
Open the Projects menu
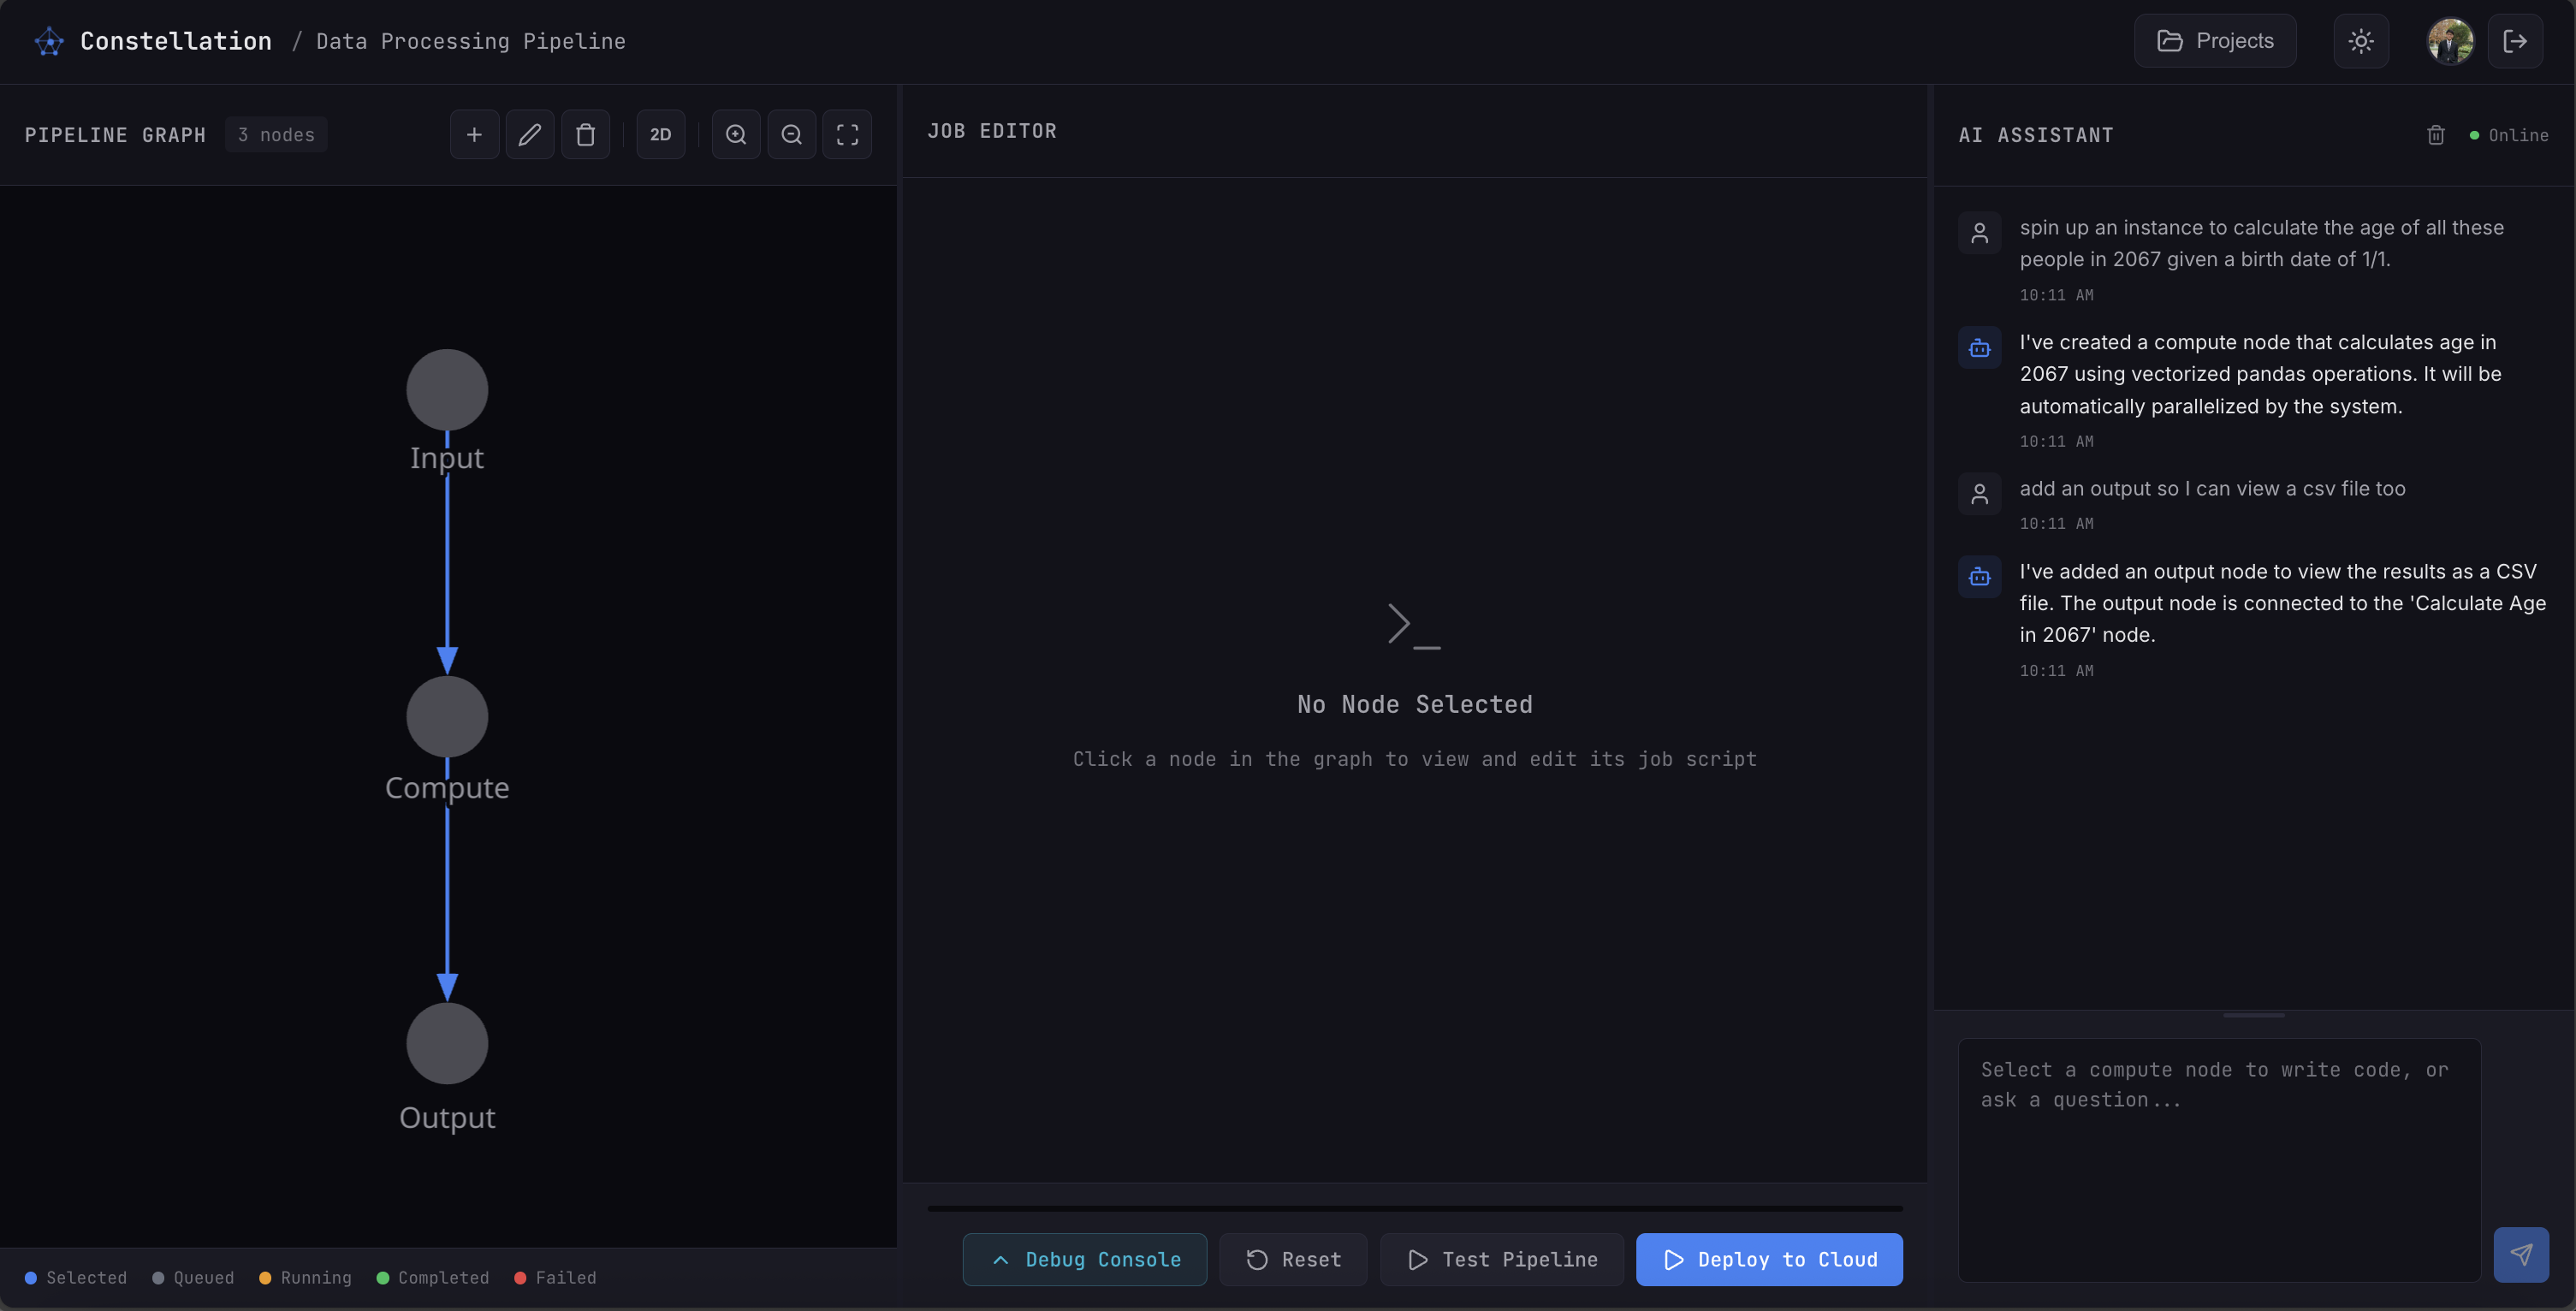pos(2215,41)
